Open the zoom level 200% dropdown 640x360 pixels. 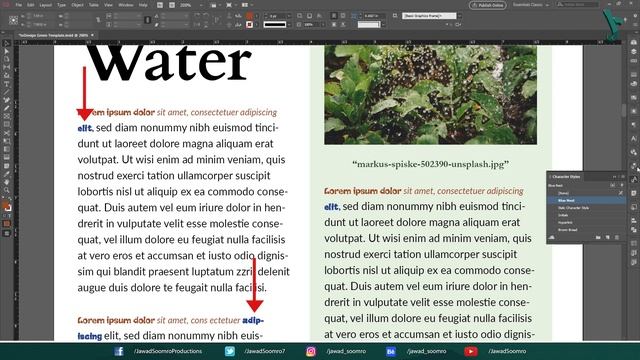pyautogui.click(x=201, y=5)
